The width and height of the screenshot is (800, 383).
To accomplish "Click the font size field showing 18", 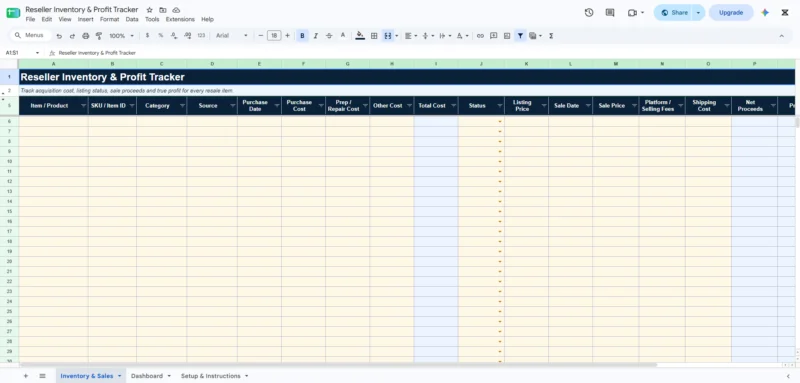I will tap(274, 36).
